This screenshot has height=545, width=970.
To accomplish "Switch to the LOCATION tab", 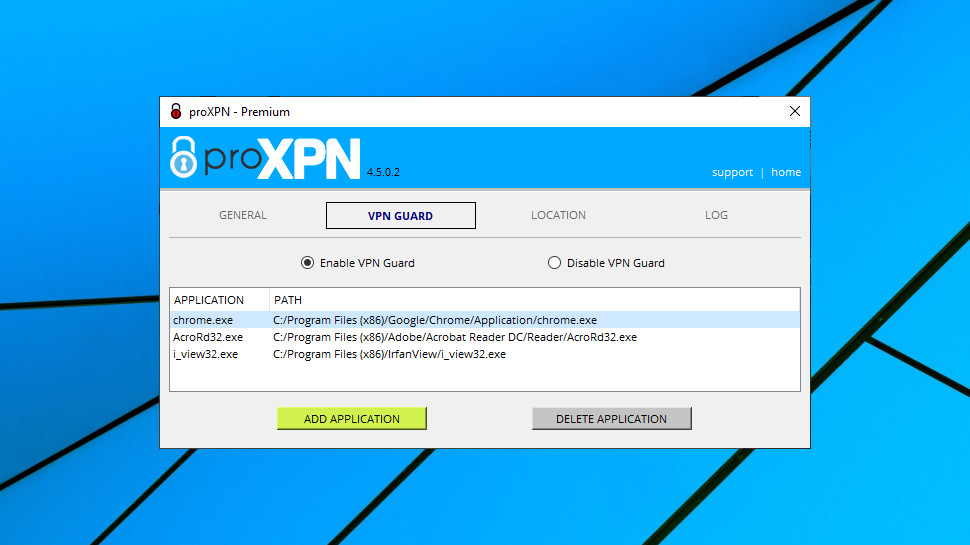I will [x=558, y=215].
